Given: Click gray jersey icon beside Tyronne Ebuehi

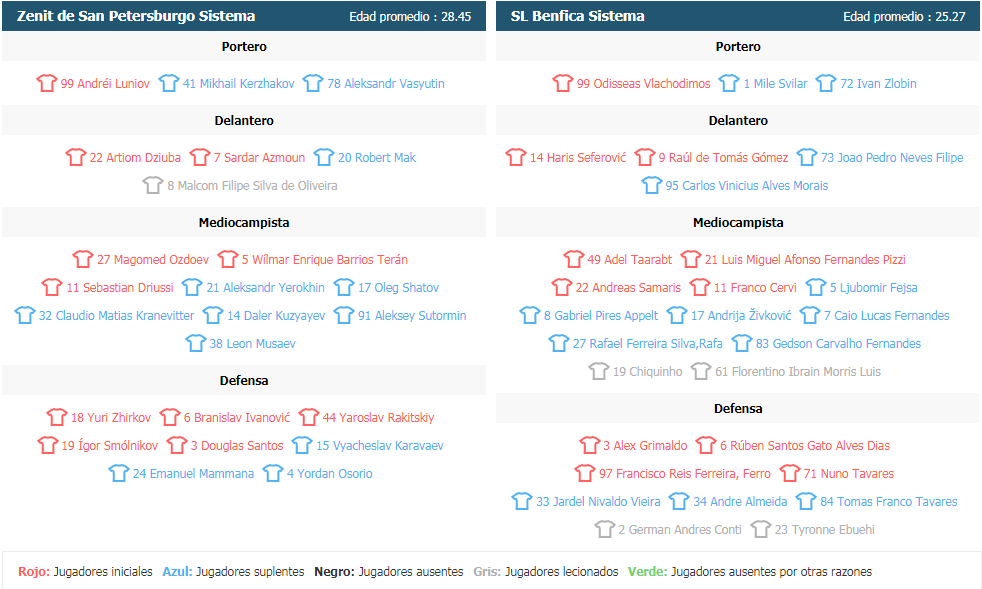Looking at the screenshot, I should (x=760, y=529).
